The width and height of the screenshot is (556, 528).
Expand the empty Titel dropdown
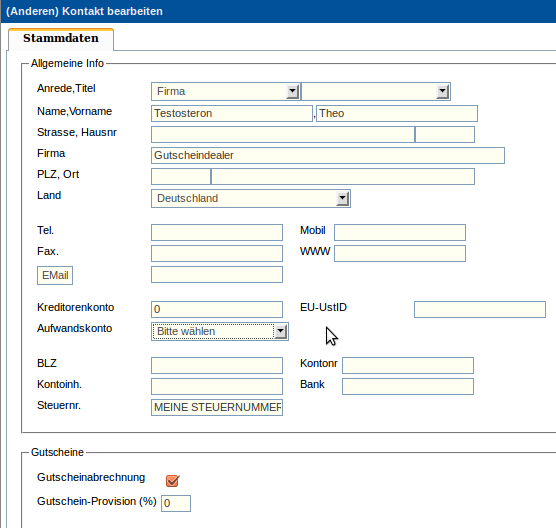(x=376, y=91)
